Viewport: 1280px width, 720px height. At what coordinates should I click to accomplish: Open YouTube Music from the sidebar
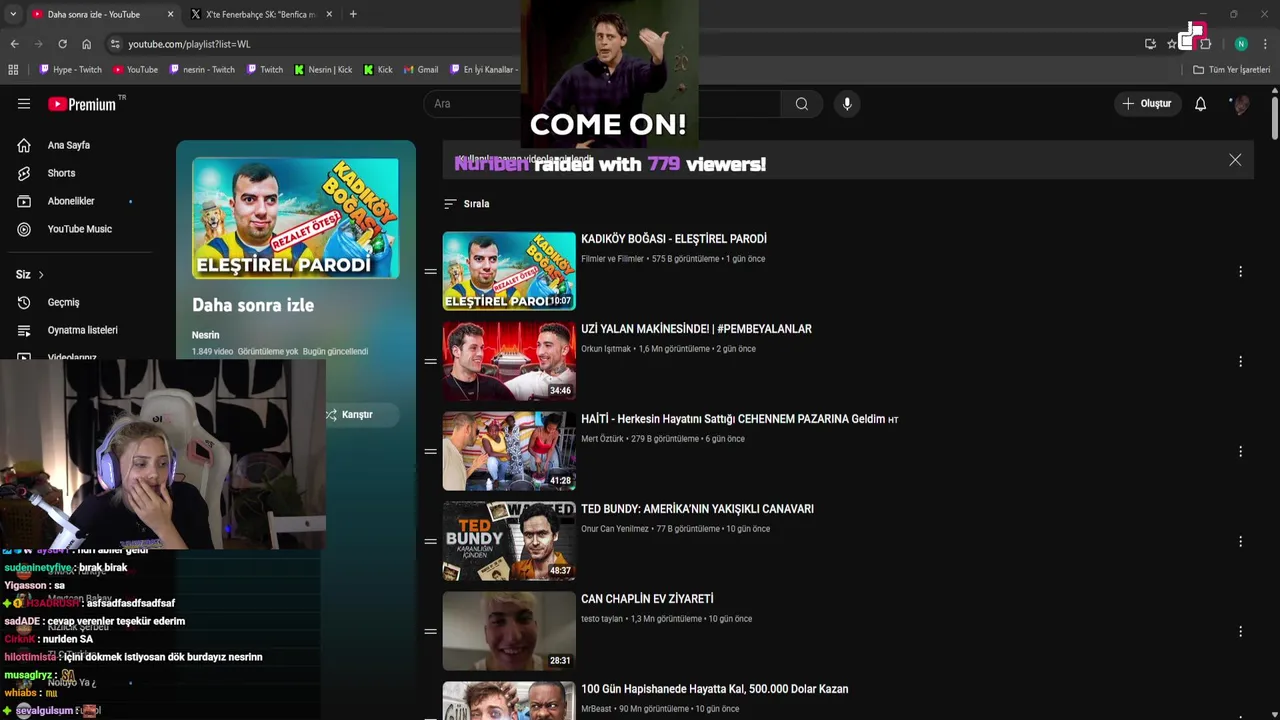(x=79, y=229)
